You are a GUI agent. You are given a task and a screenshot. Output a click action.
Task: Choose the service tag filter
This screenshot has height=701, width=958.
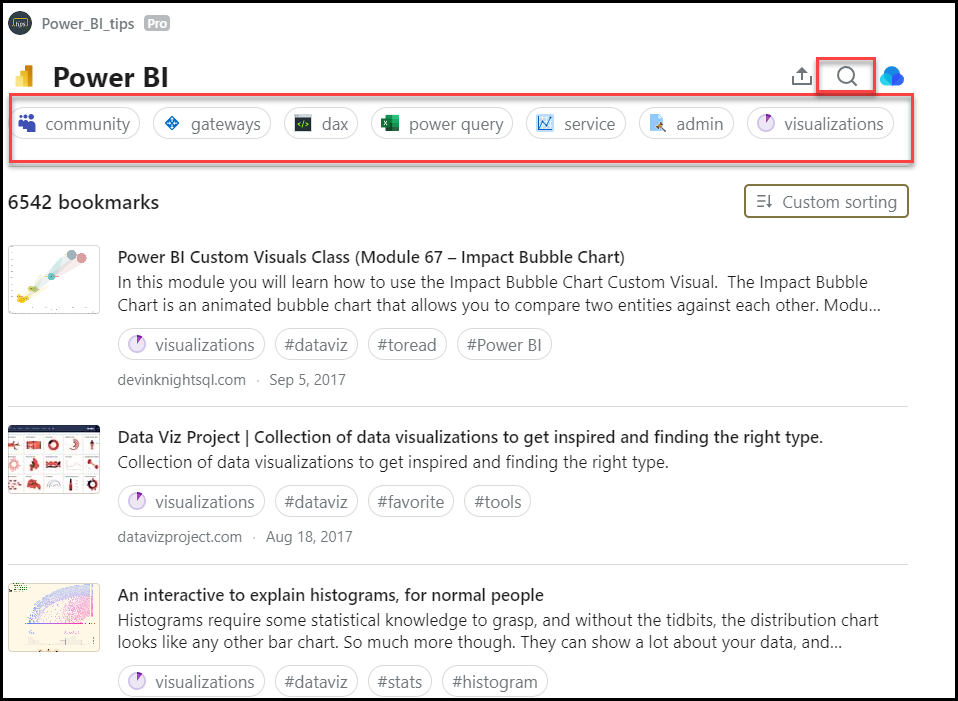click(576, 124)
